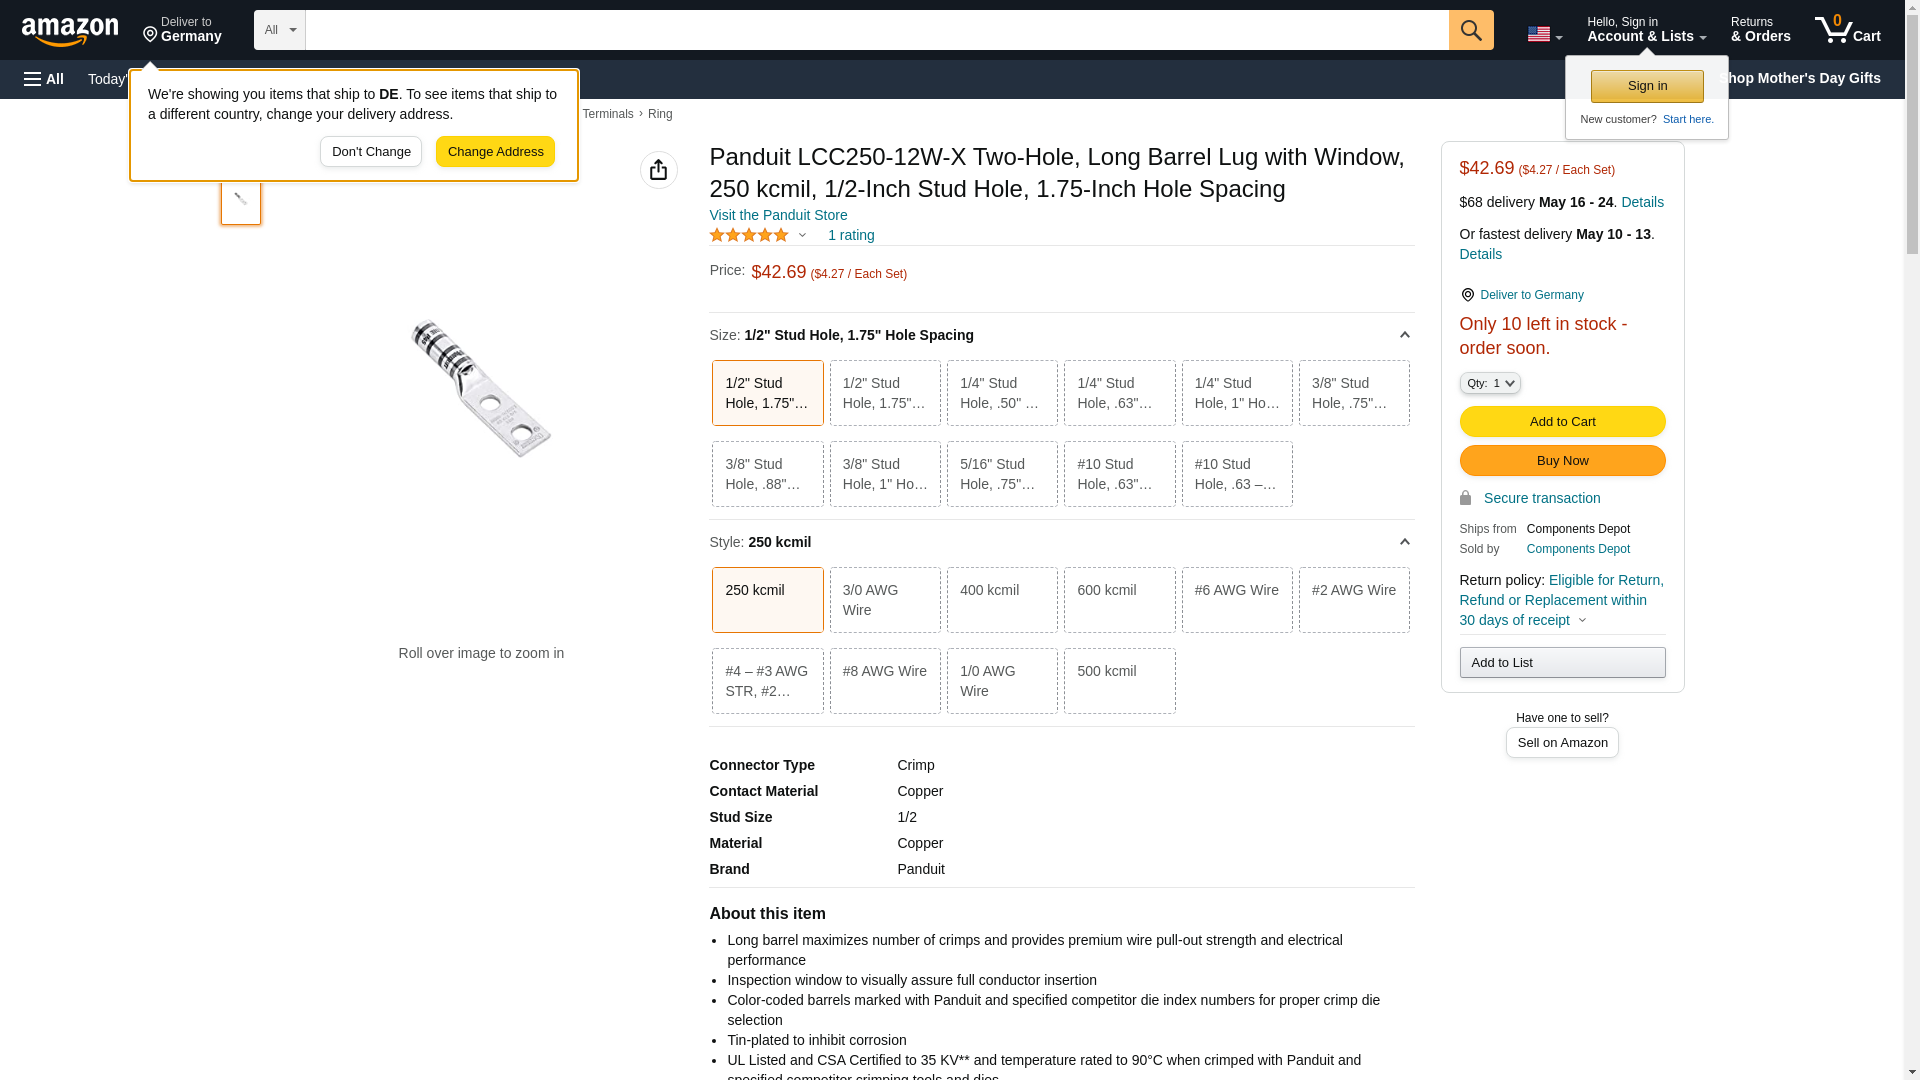This screenshot has height=1080, width=1920.
Task: Click the product thumbnail image
Action: click(x=241, y=201)
